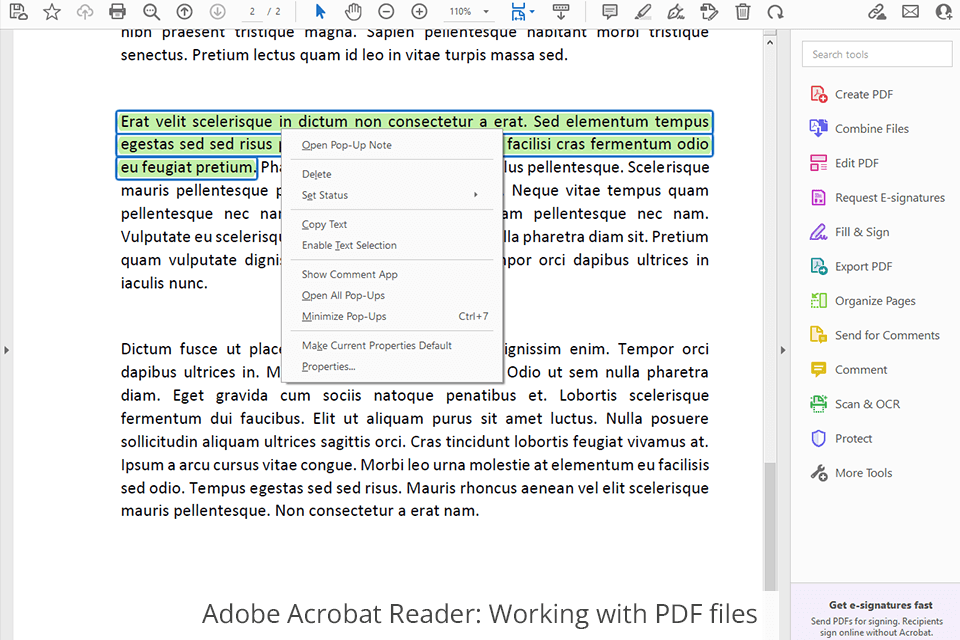Screen dimensions: 960x640
Task: Open More Tools in the sidebar
Action: click(851, 473)
